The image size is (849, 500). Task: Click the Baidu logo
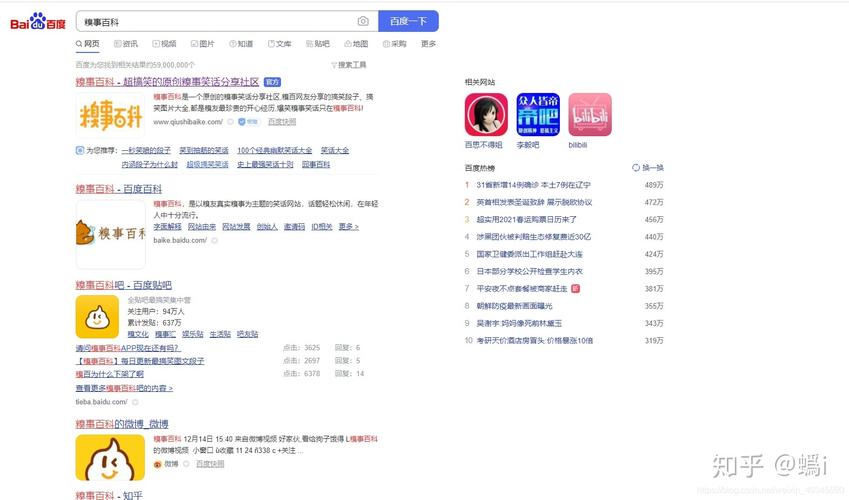[38, 22]
